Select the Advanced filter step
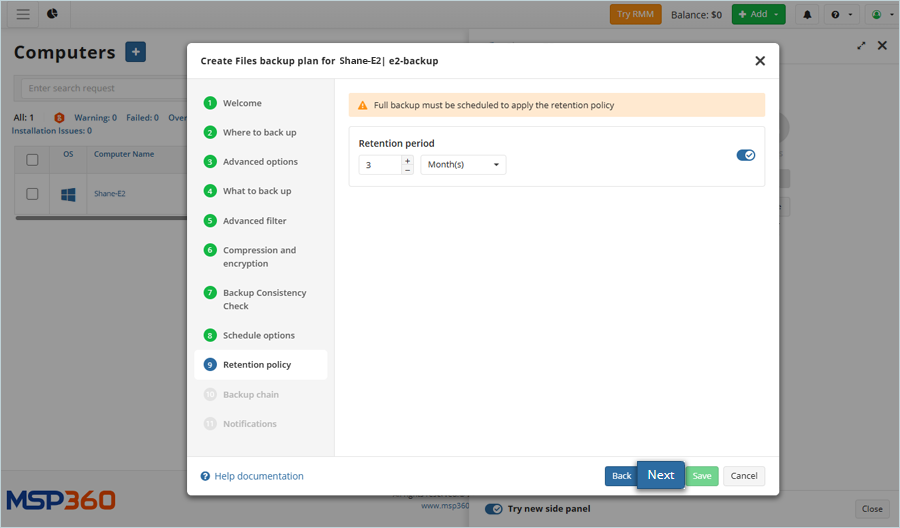900x528 pixels. [254, 221]
